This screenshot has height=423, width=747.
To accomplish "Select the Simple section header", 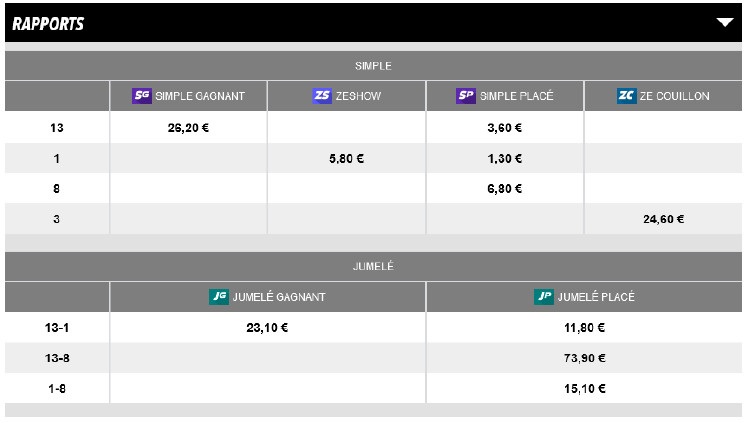I will (373, 66).
